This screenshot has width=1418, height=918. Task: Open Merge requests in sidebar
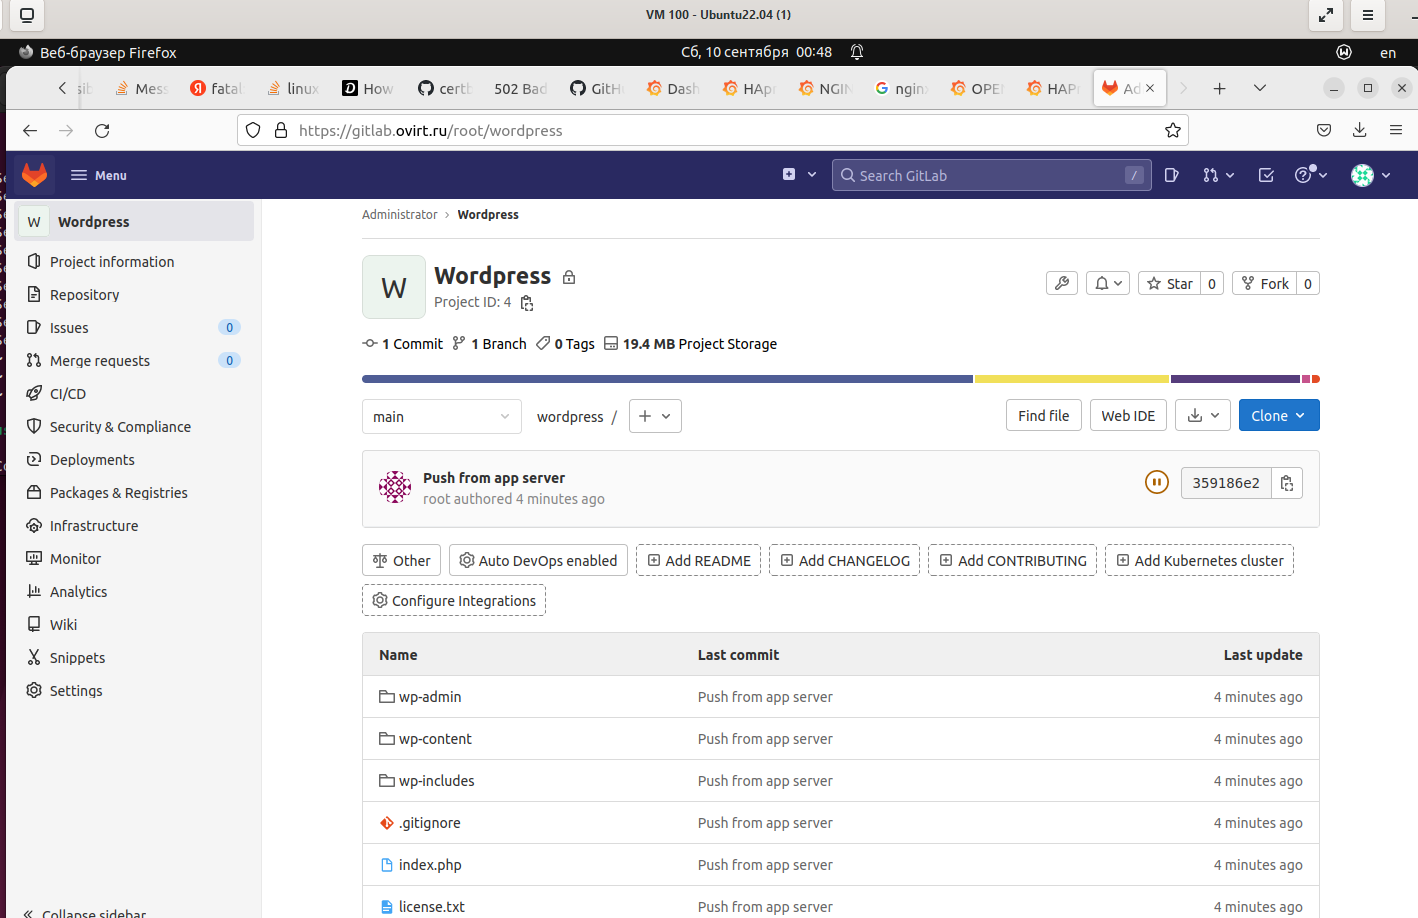pyautogui.click(x=100, y=361)
